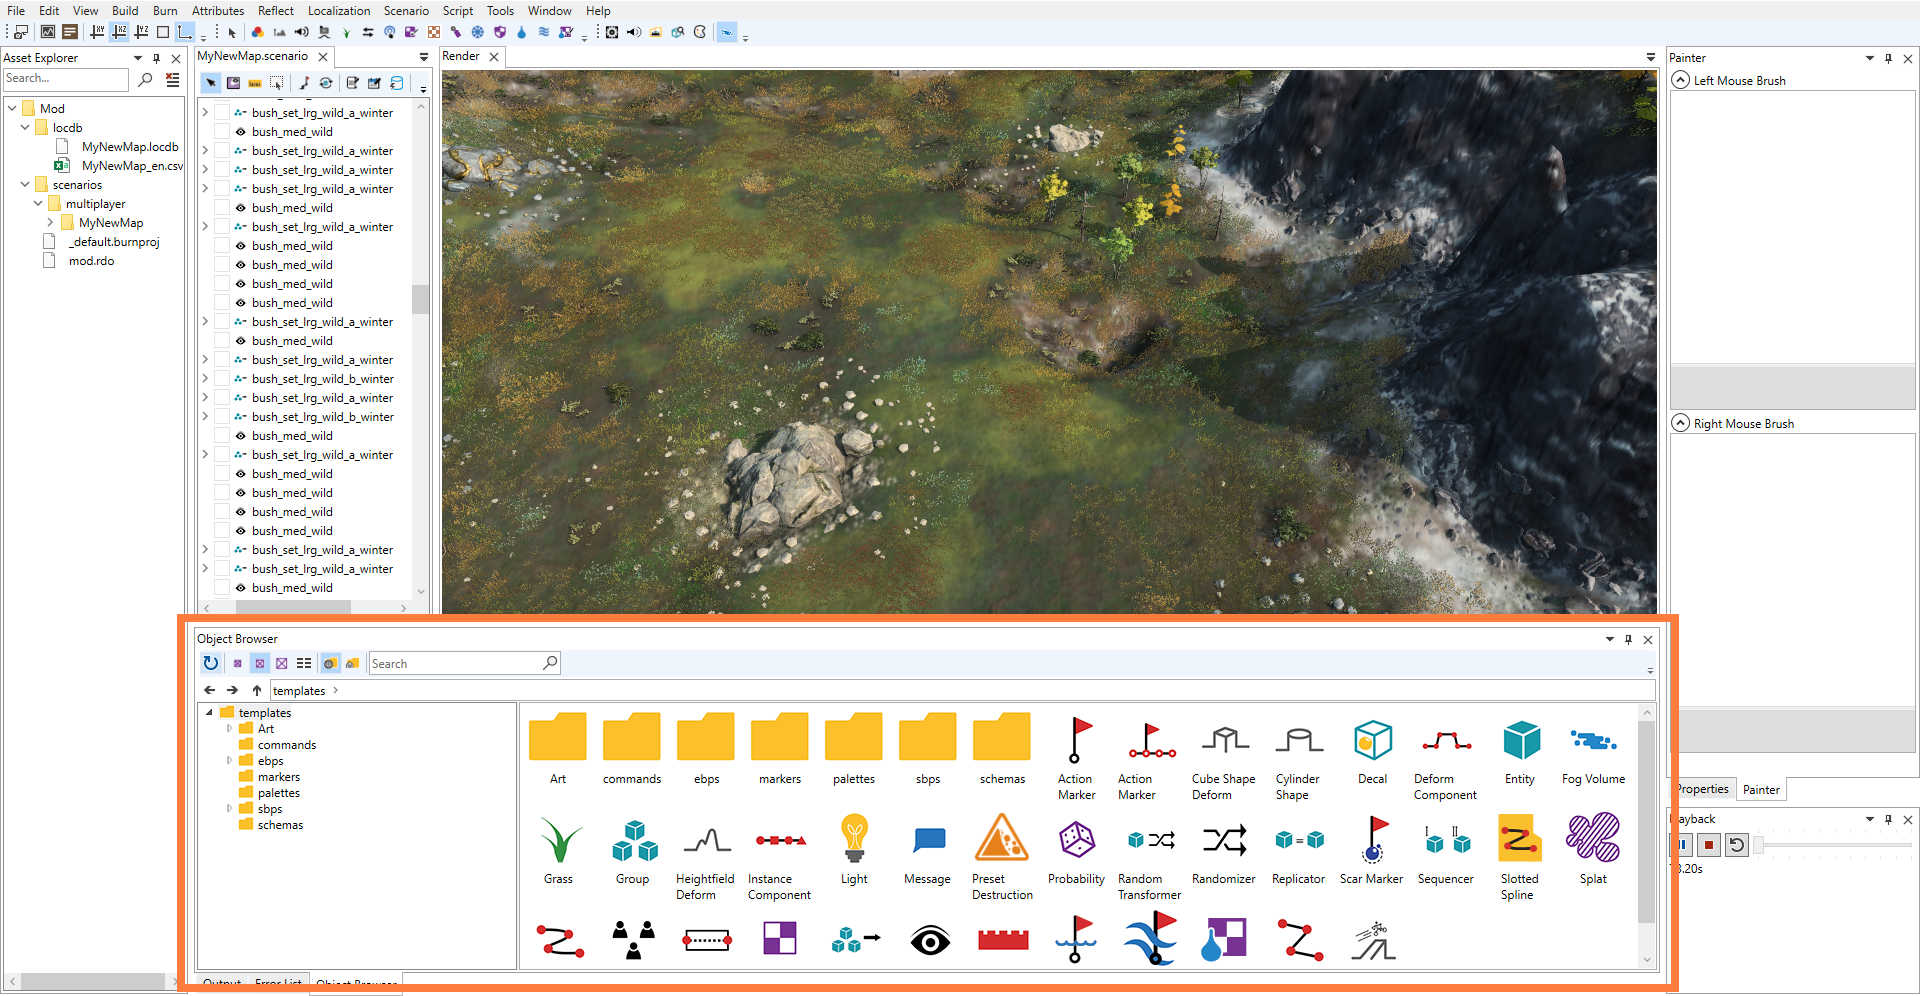Focus the Asset Explorer search box
The height and width of the screenshot is (996, 1920).
[66, 79]
